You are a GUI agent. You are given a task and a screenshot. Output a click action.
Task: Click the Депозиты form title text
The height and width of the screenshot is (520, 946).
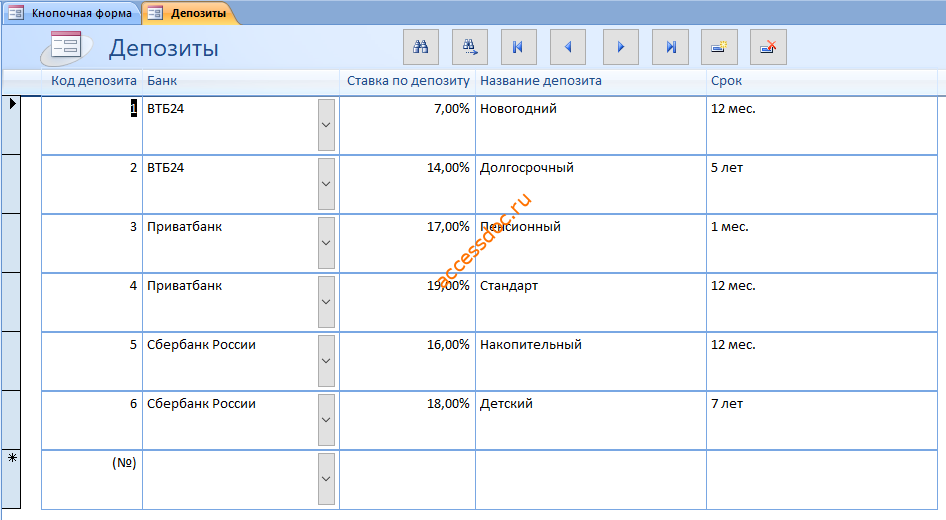click(163, 48)
